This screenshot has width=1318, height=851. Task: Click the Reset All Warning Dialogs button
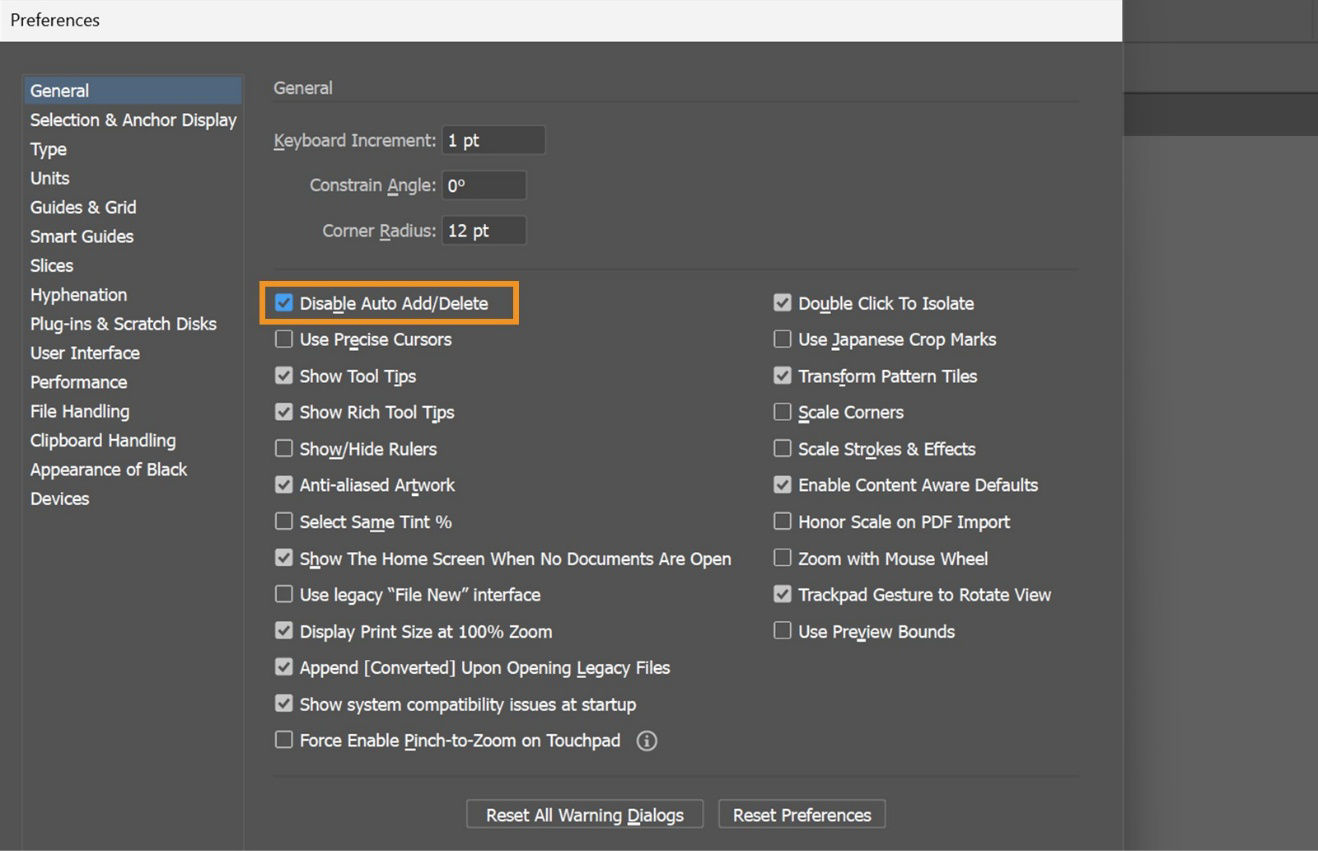(584, 814)
